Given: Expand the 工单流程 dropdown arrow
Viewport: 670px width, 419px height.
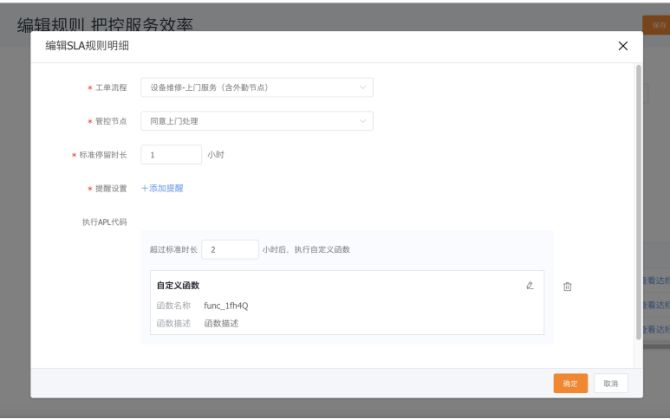Looking at the screenshot, I should coord(363,87).
